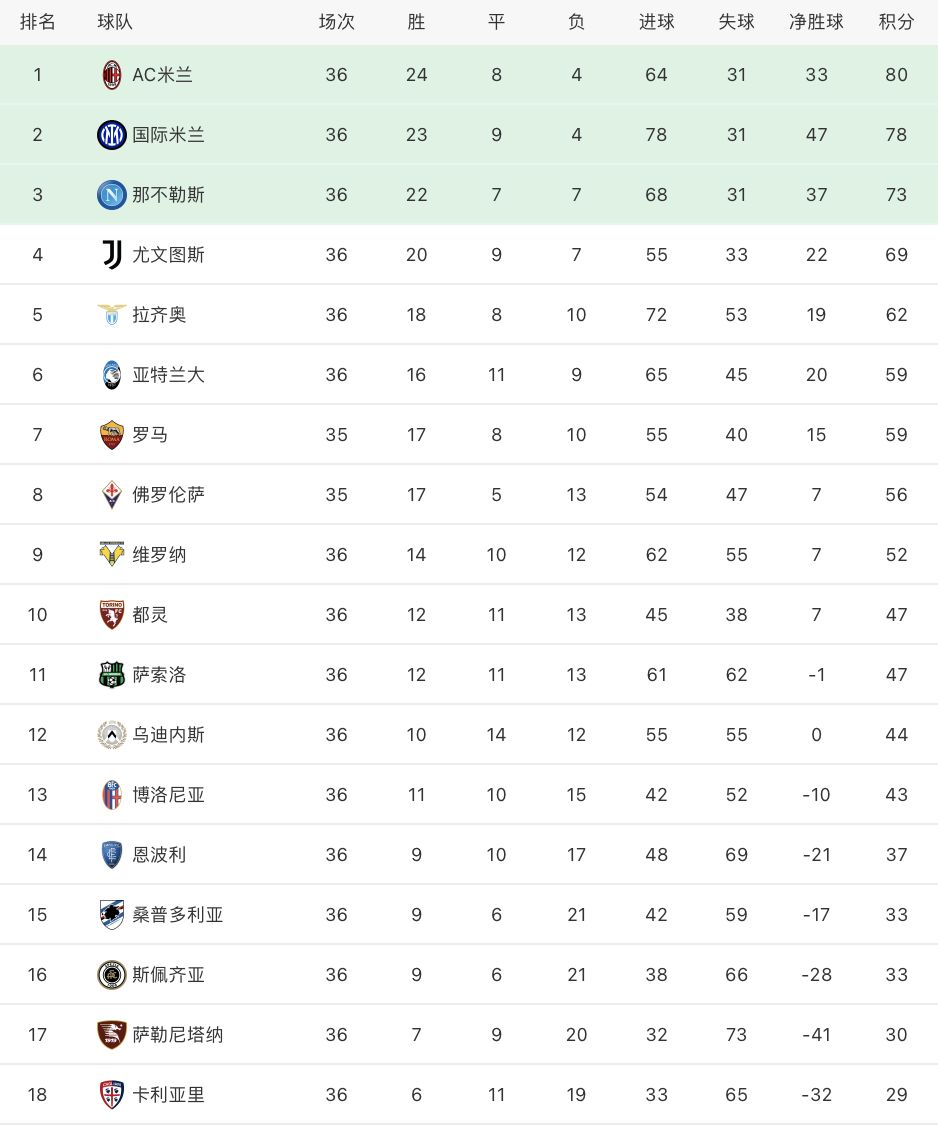Screen dimensions: 938x1125
Task: Sort table by 净胜球 column header
Action: (816, 22)
